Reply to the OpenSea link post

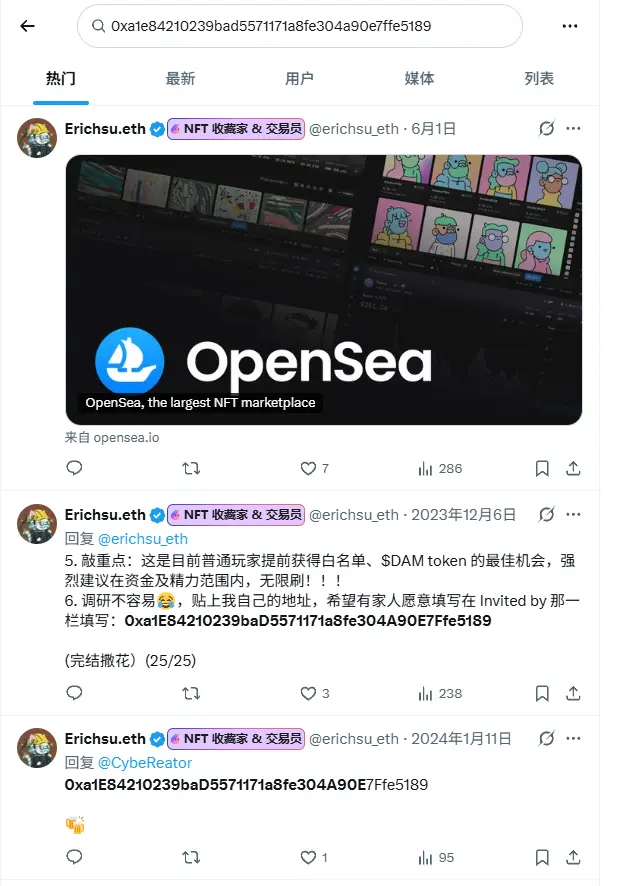(x=75, y=468)
